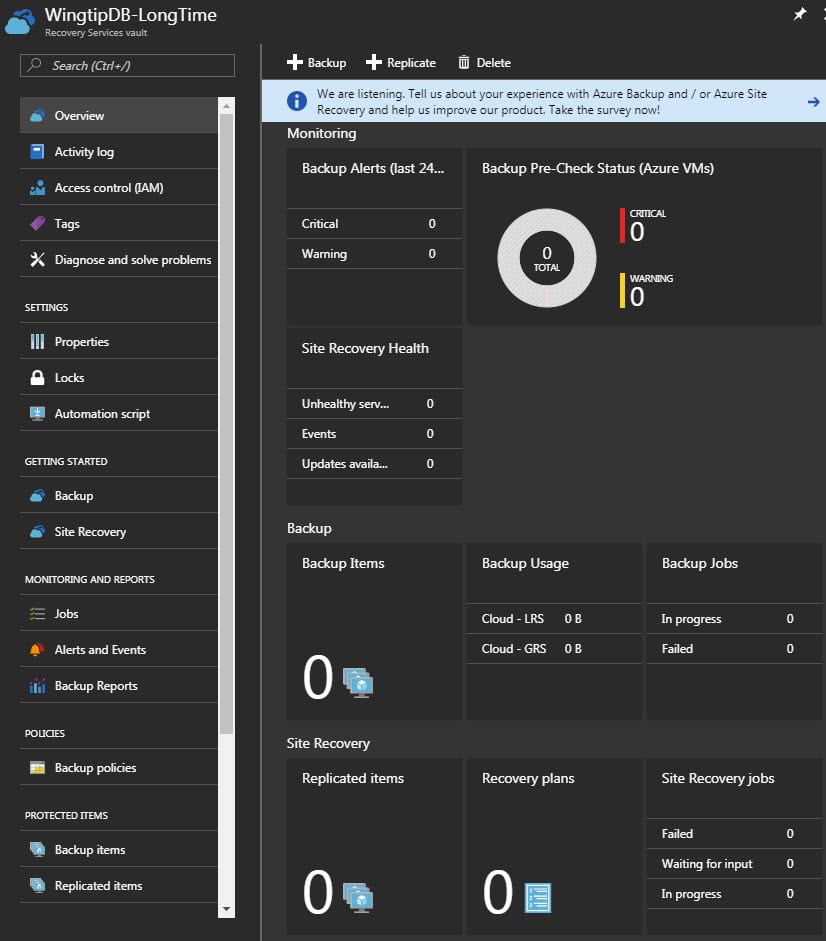Click the Replicated items tile VM icon

click(358, 897)
